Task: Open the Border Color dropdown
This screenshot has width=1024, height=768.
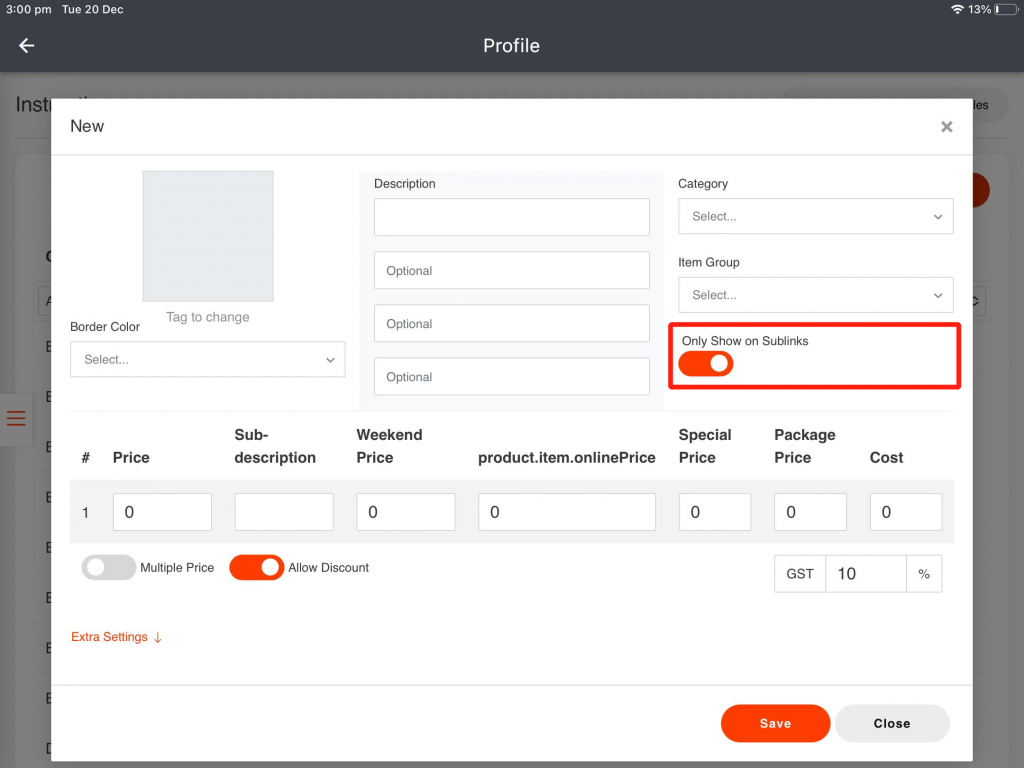Action: [207, 360]
